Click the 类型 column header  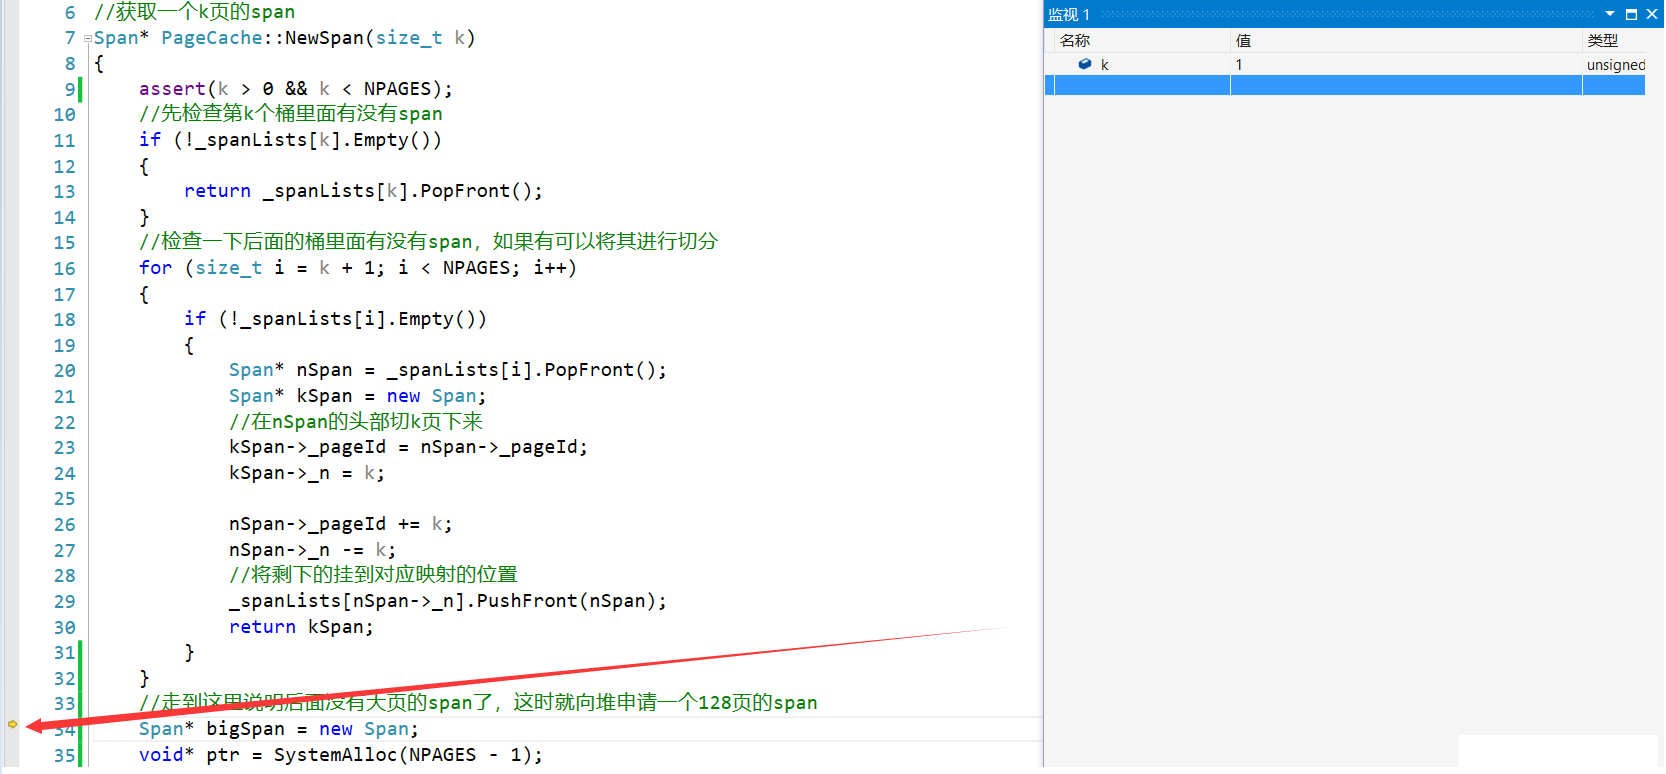[1602, 40]
